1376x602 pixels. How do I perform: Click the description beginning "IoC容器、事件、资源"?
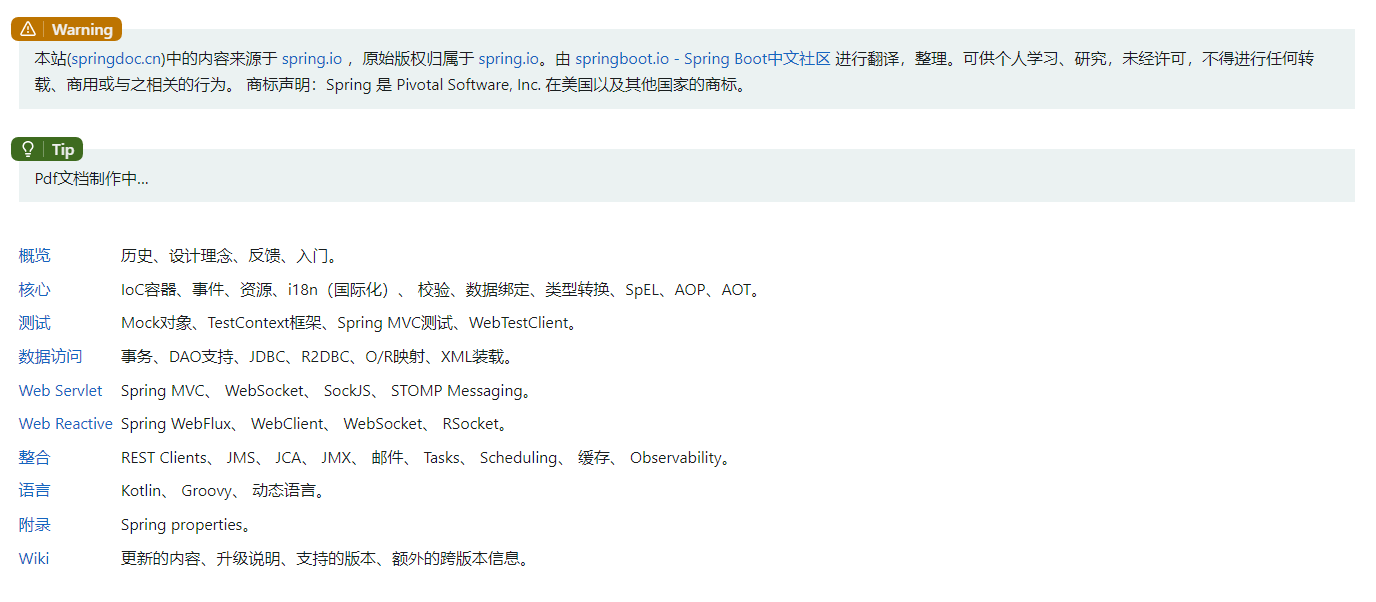(x=441, y=290)
